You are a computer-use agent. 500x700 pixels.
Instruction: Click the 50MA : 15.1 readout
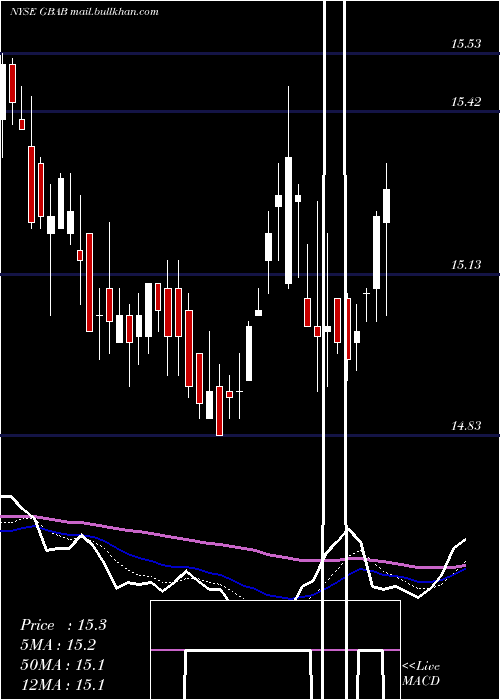pos(62,665)
